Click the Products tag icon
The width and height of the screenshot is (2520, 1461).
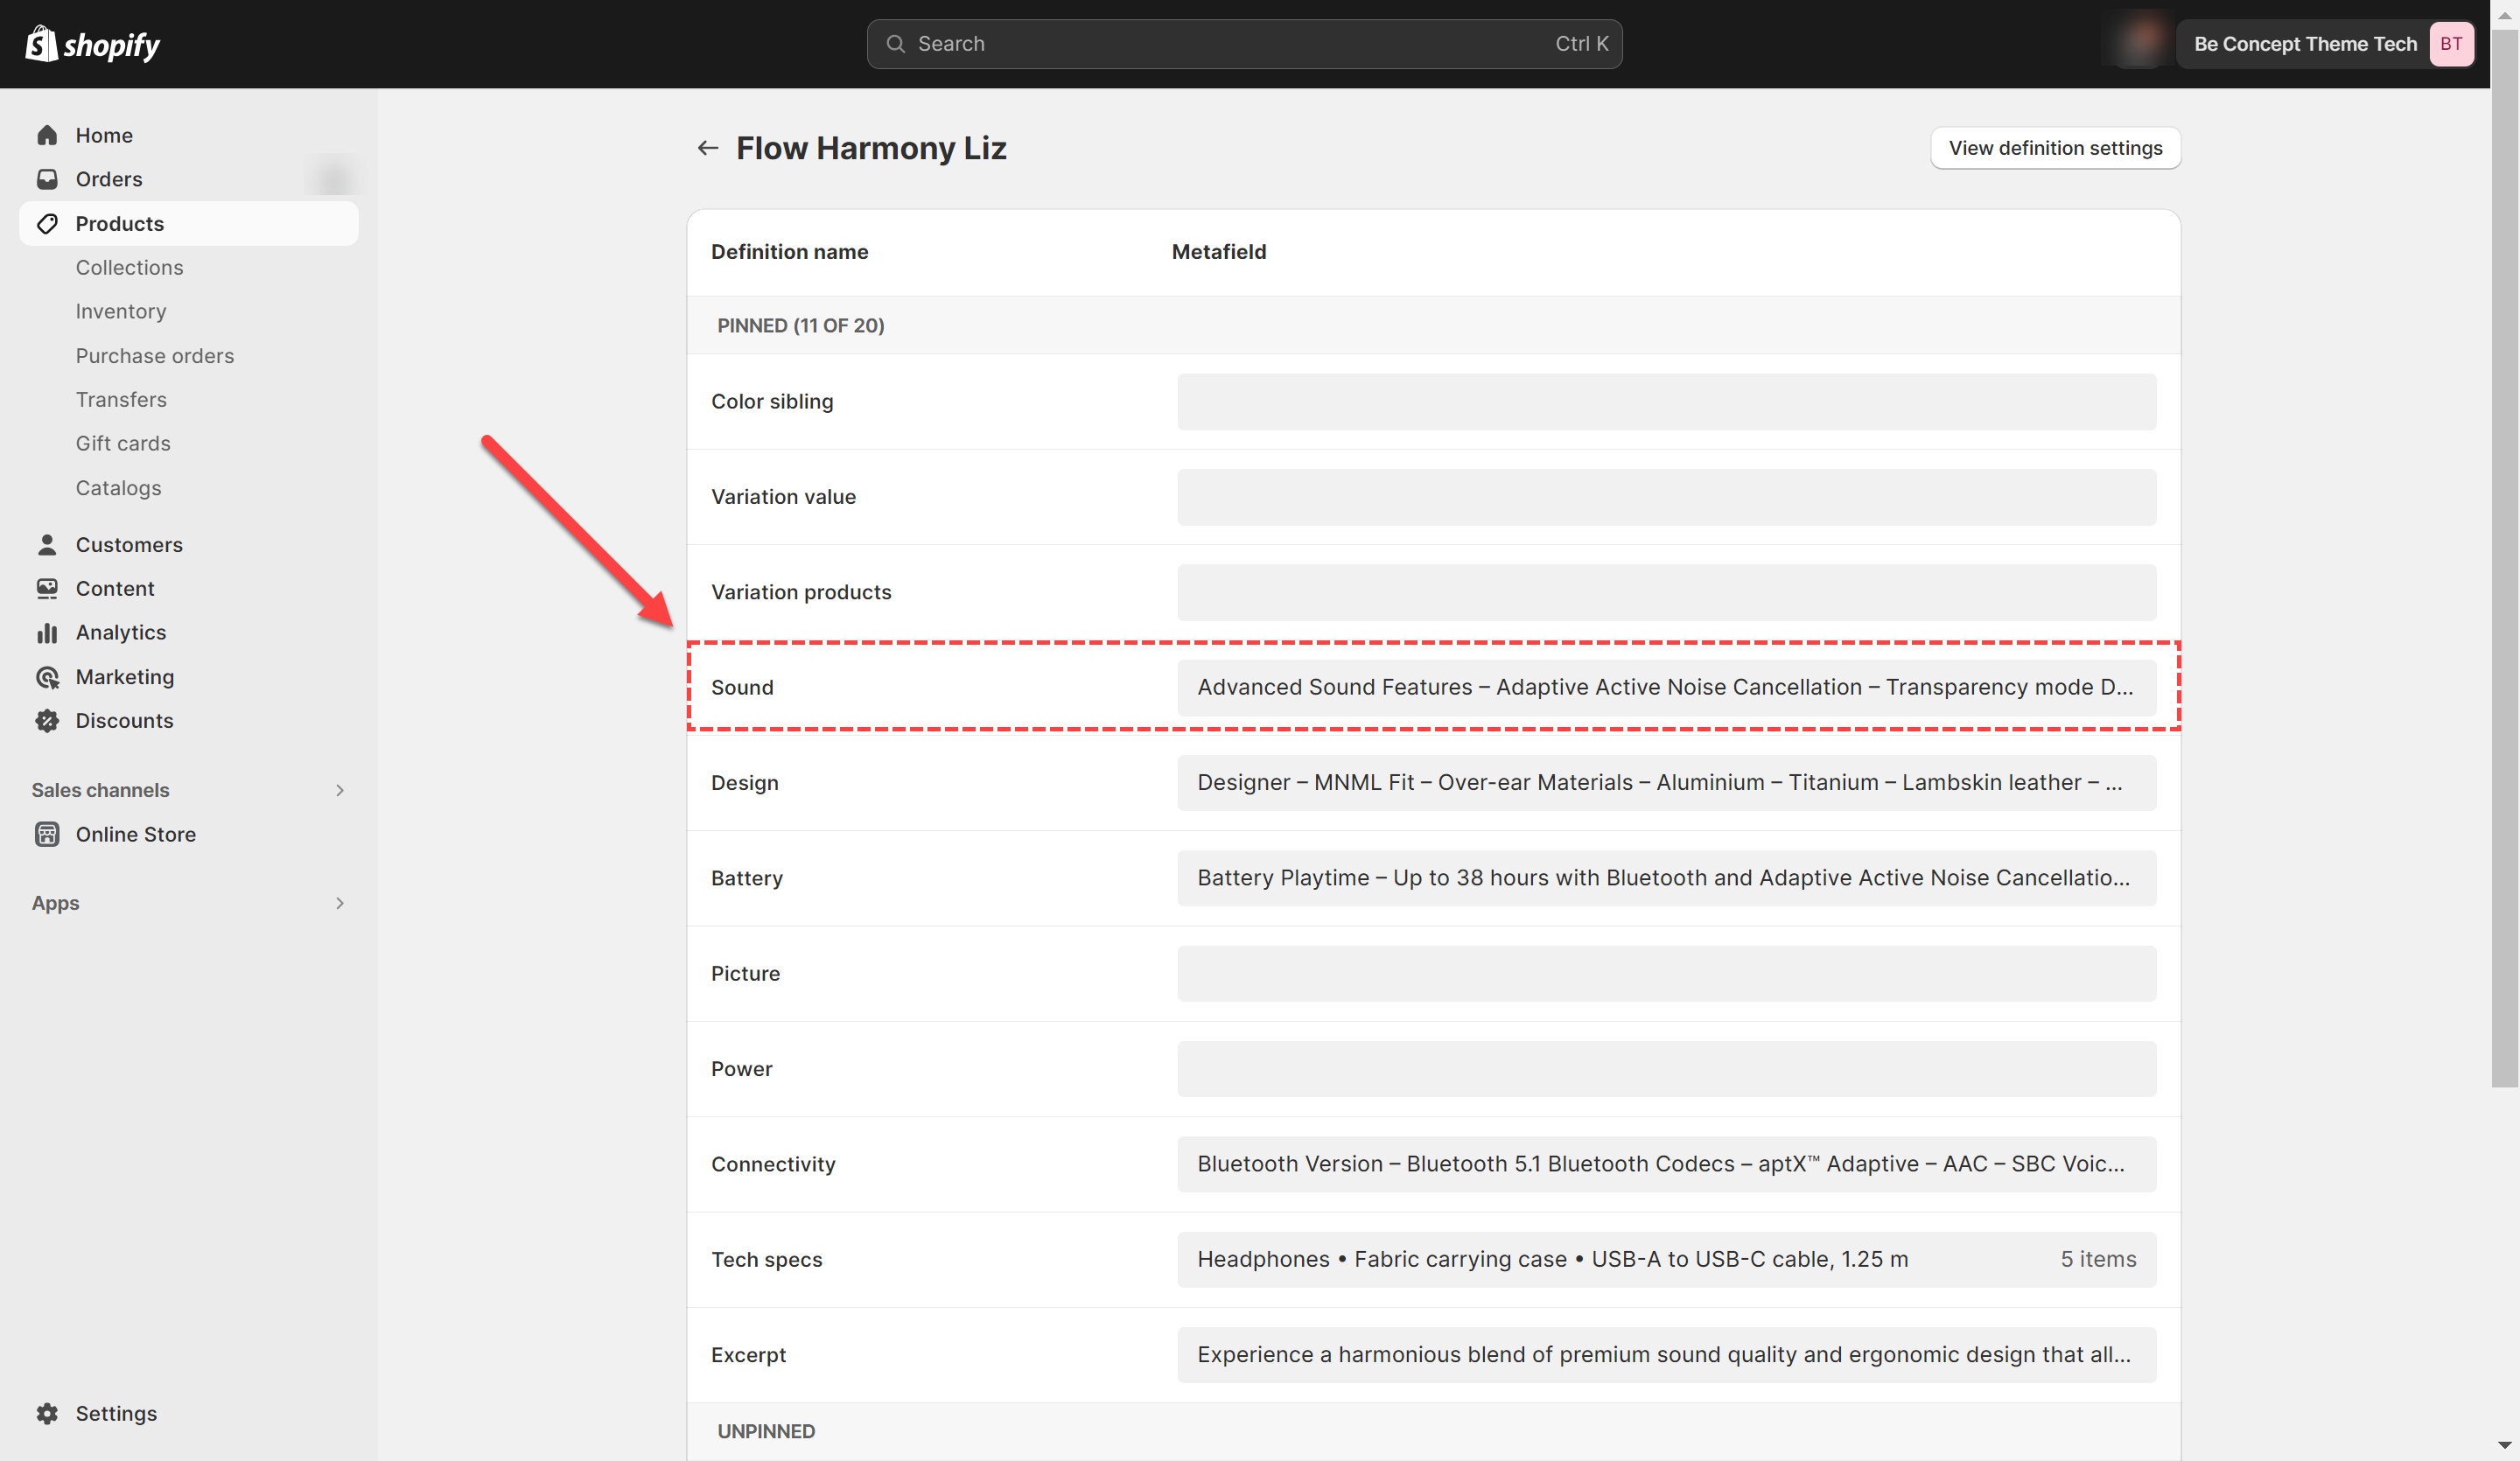coord(47,223)
